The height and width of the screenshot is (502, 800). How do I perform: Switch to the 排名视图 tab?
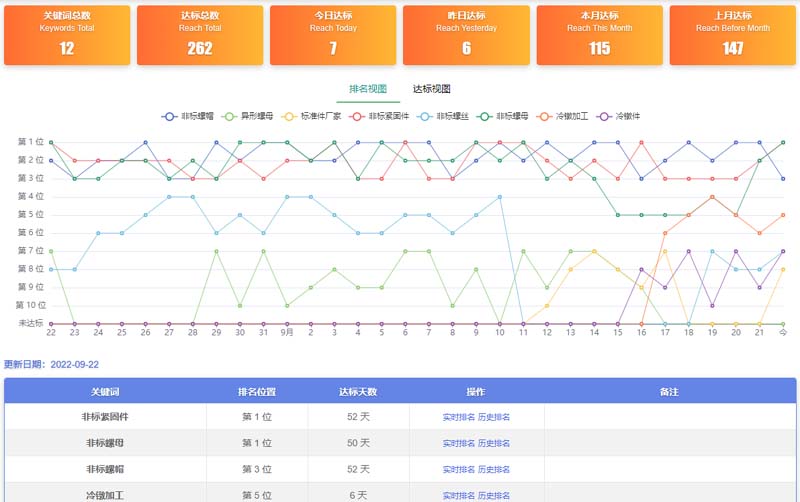(368, 89)
